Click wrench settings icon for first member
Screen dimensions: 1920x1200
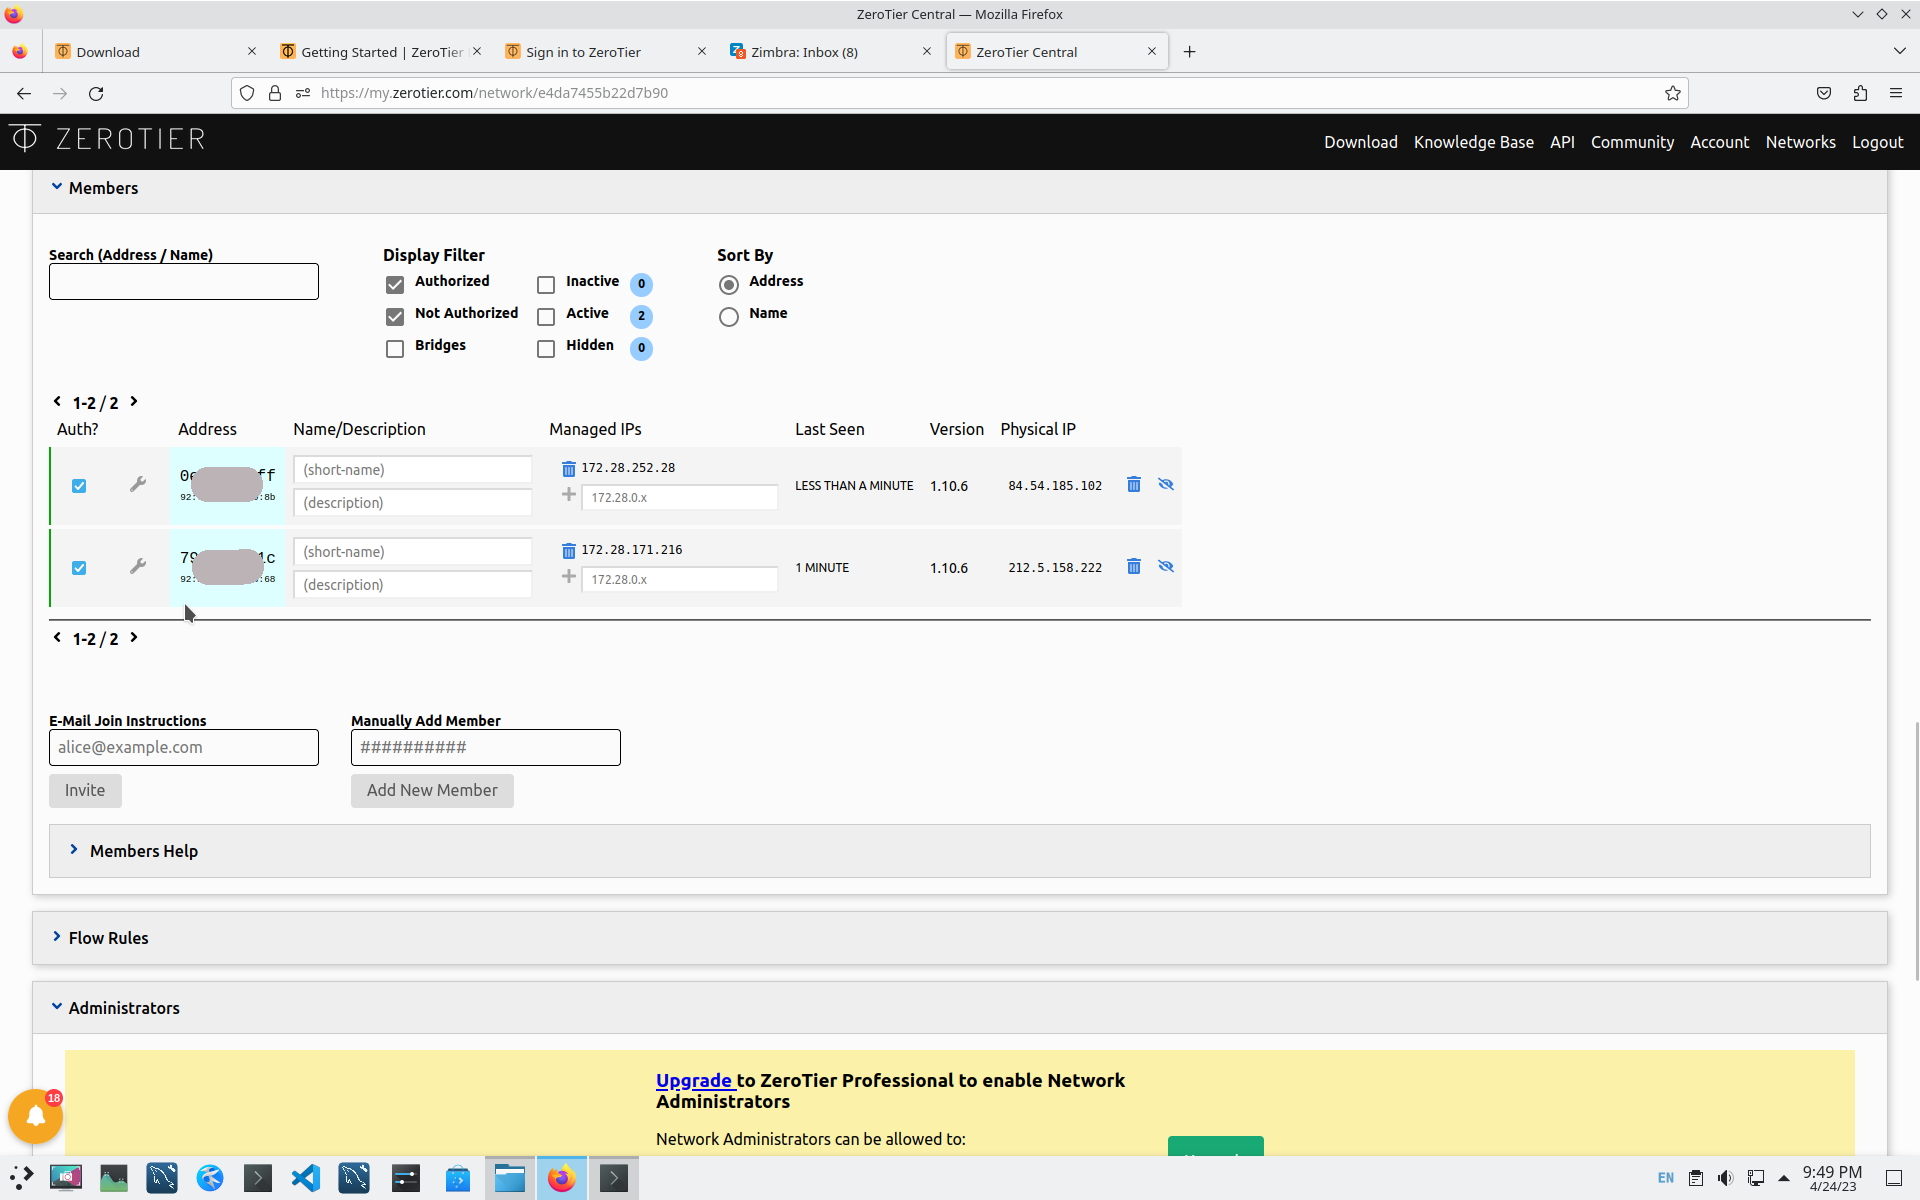point(138,484)
